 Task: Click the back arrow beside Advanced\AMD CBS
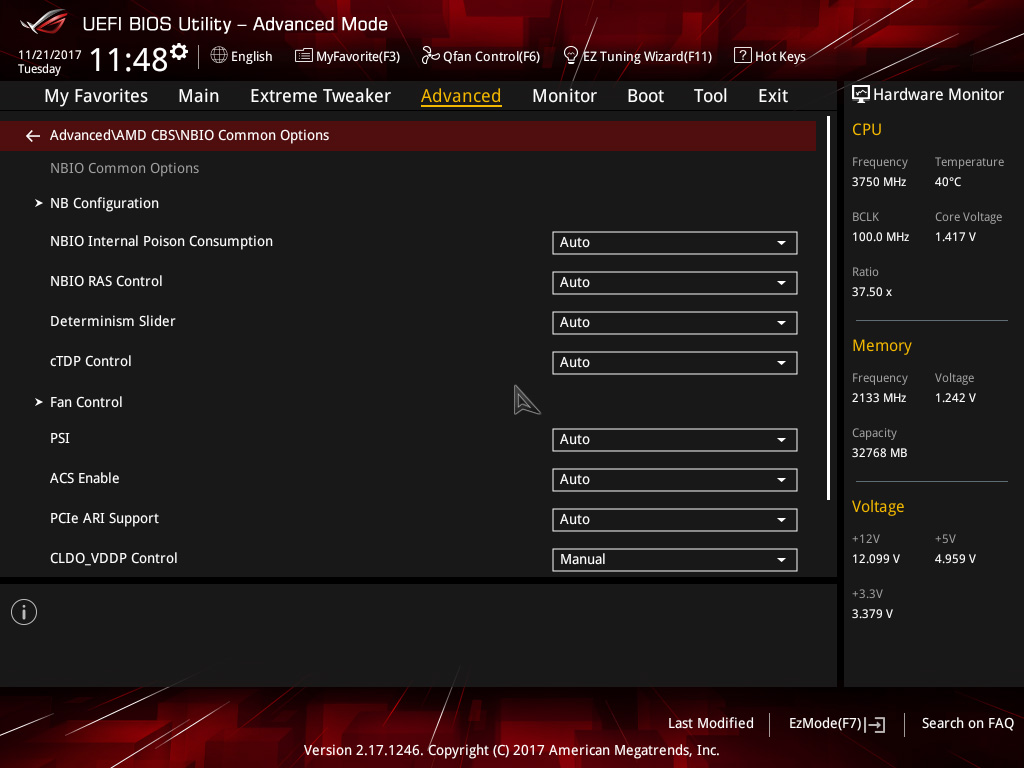click(x=33, y=136)
